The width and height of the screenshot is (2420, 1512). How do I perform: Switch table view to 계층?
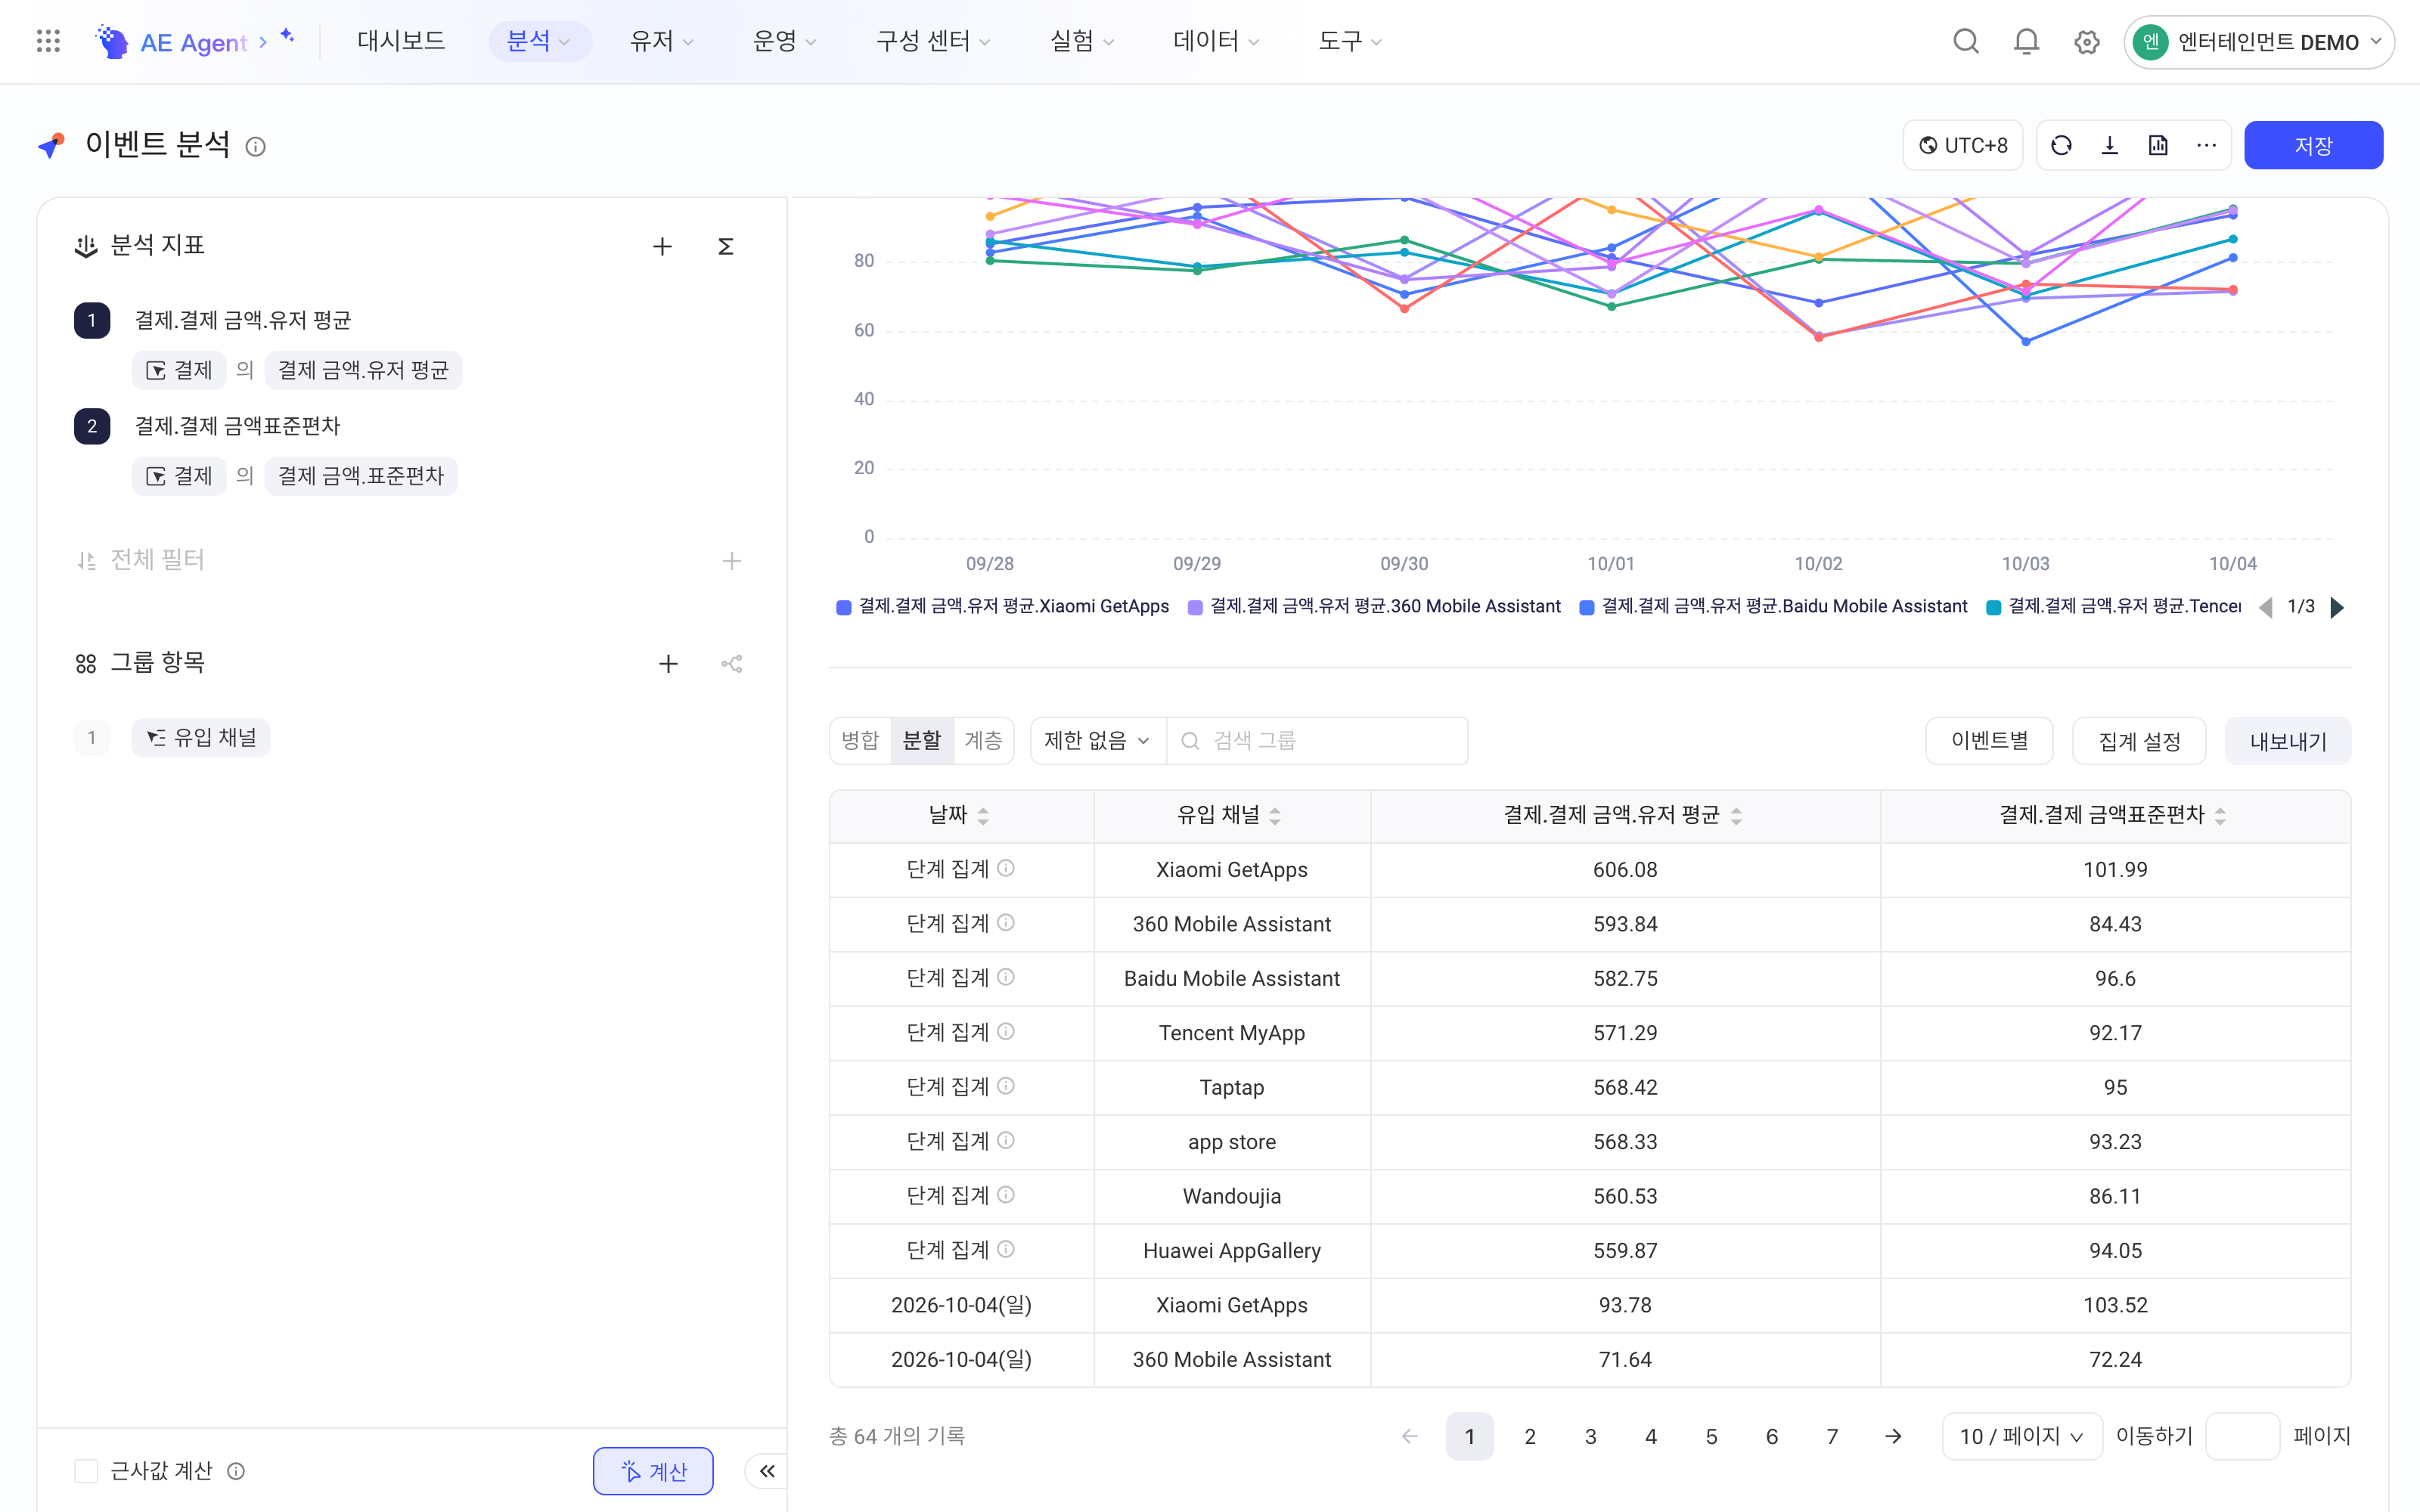click(983, 740)
